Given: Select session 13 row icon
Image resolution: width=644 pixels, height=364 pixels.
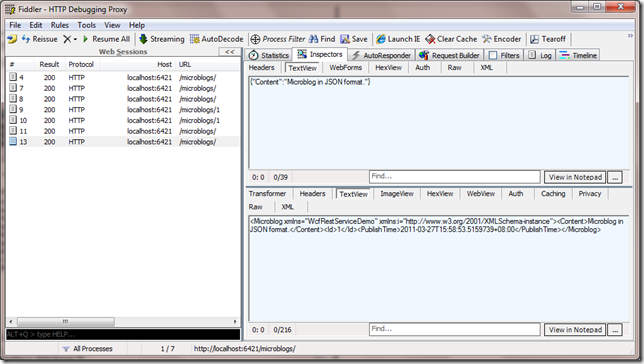Looking at the screenshot, I should tap(13, 141).
